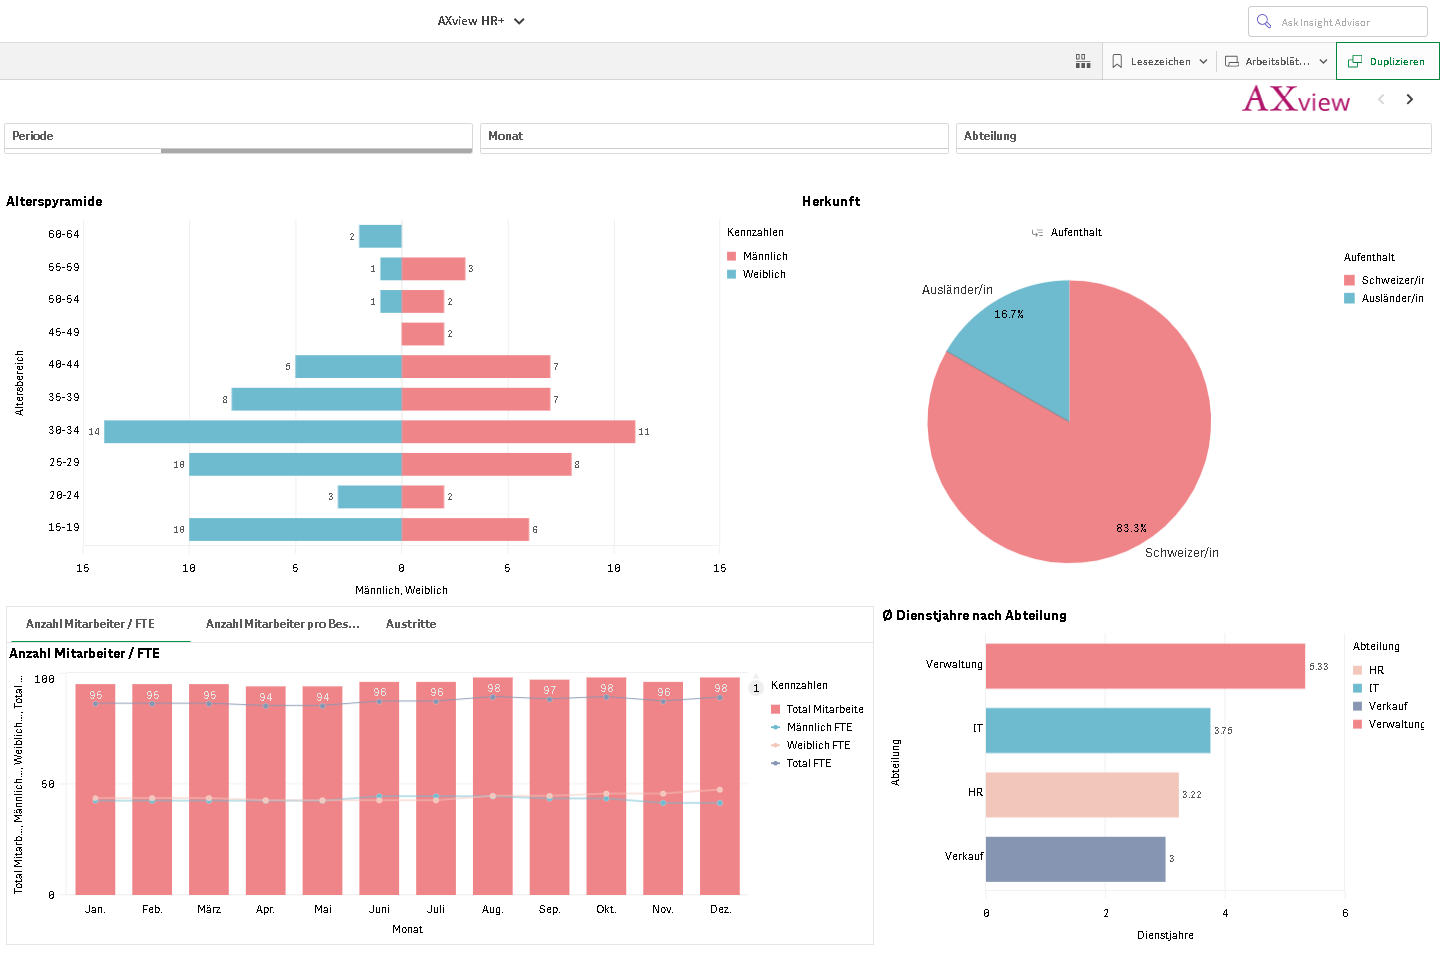The height and width of the screenshot is (953, 1440).
Task: Click the AXview logo
Action: point(1296,99)
